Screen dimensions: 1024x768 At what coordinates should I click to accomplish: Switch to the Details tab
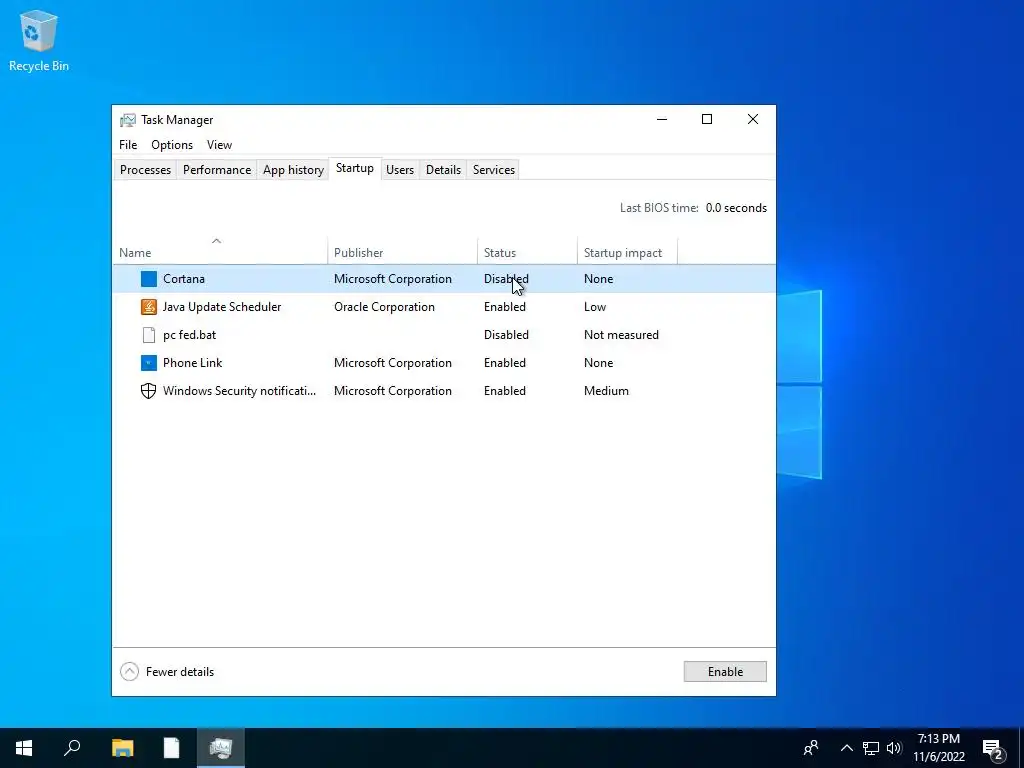(443, 170)
